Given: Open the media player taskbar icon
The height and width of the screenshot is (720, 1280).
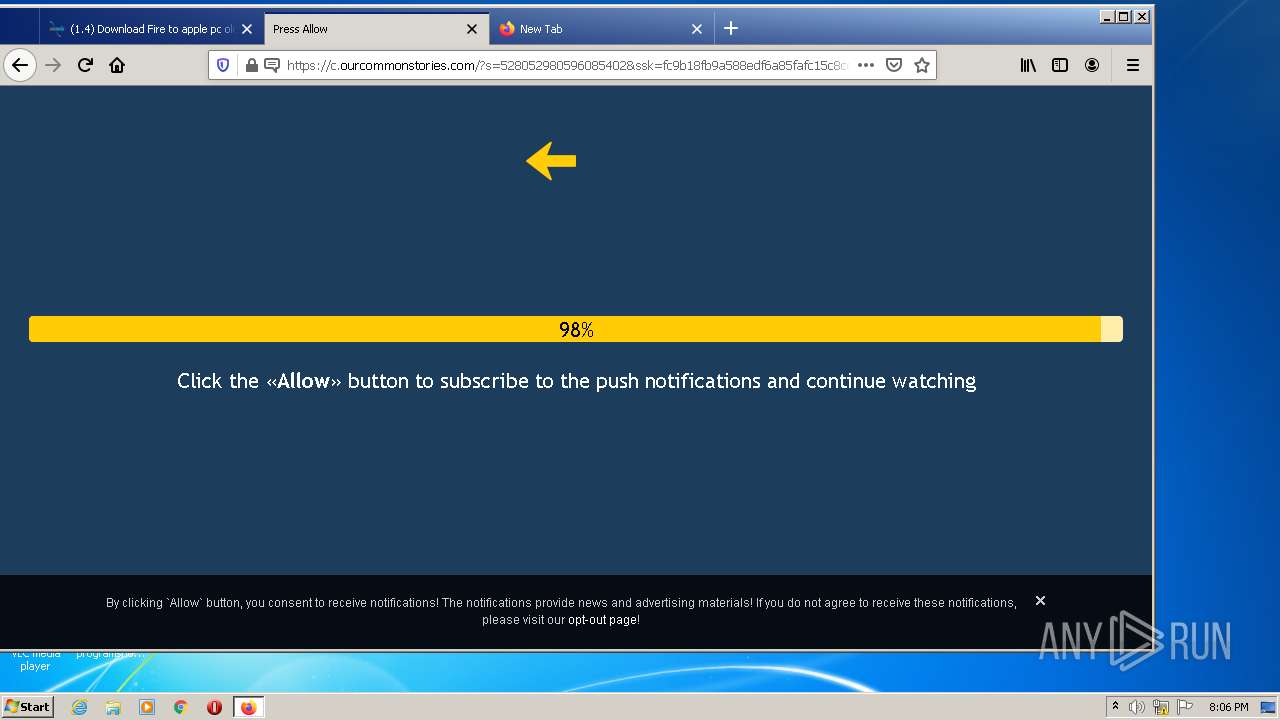Looking at the screenshot, I should point(147,707).
